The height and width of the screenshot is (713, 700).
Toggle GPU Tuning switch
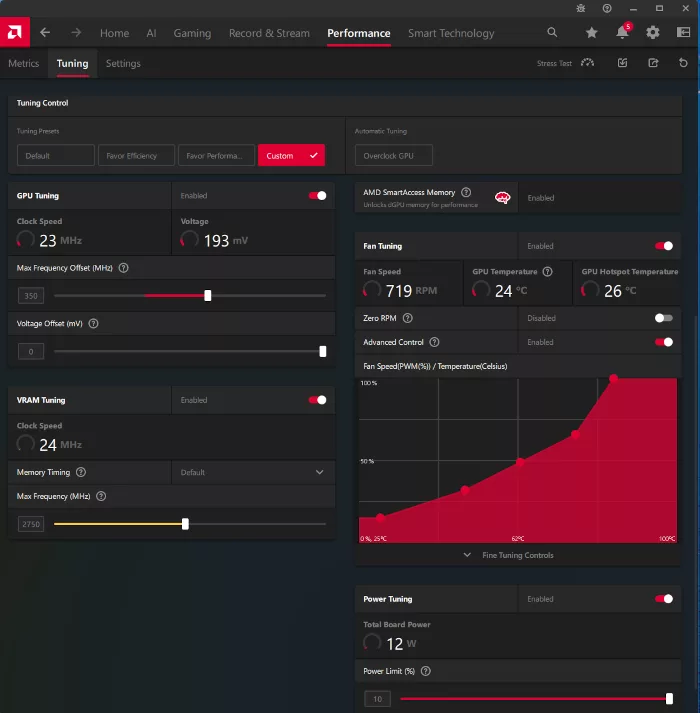tap(317, 196)
